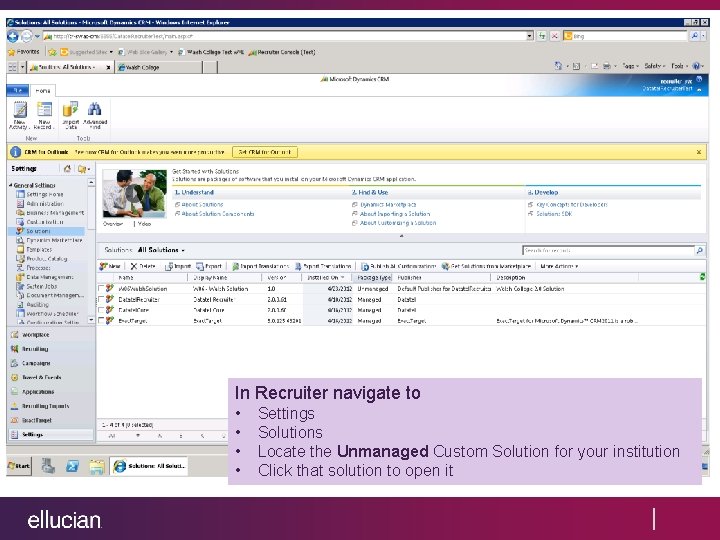Check the box for the Walsh solution row
The height and width of the screenshot is (540, 720).
coord(101,289)
